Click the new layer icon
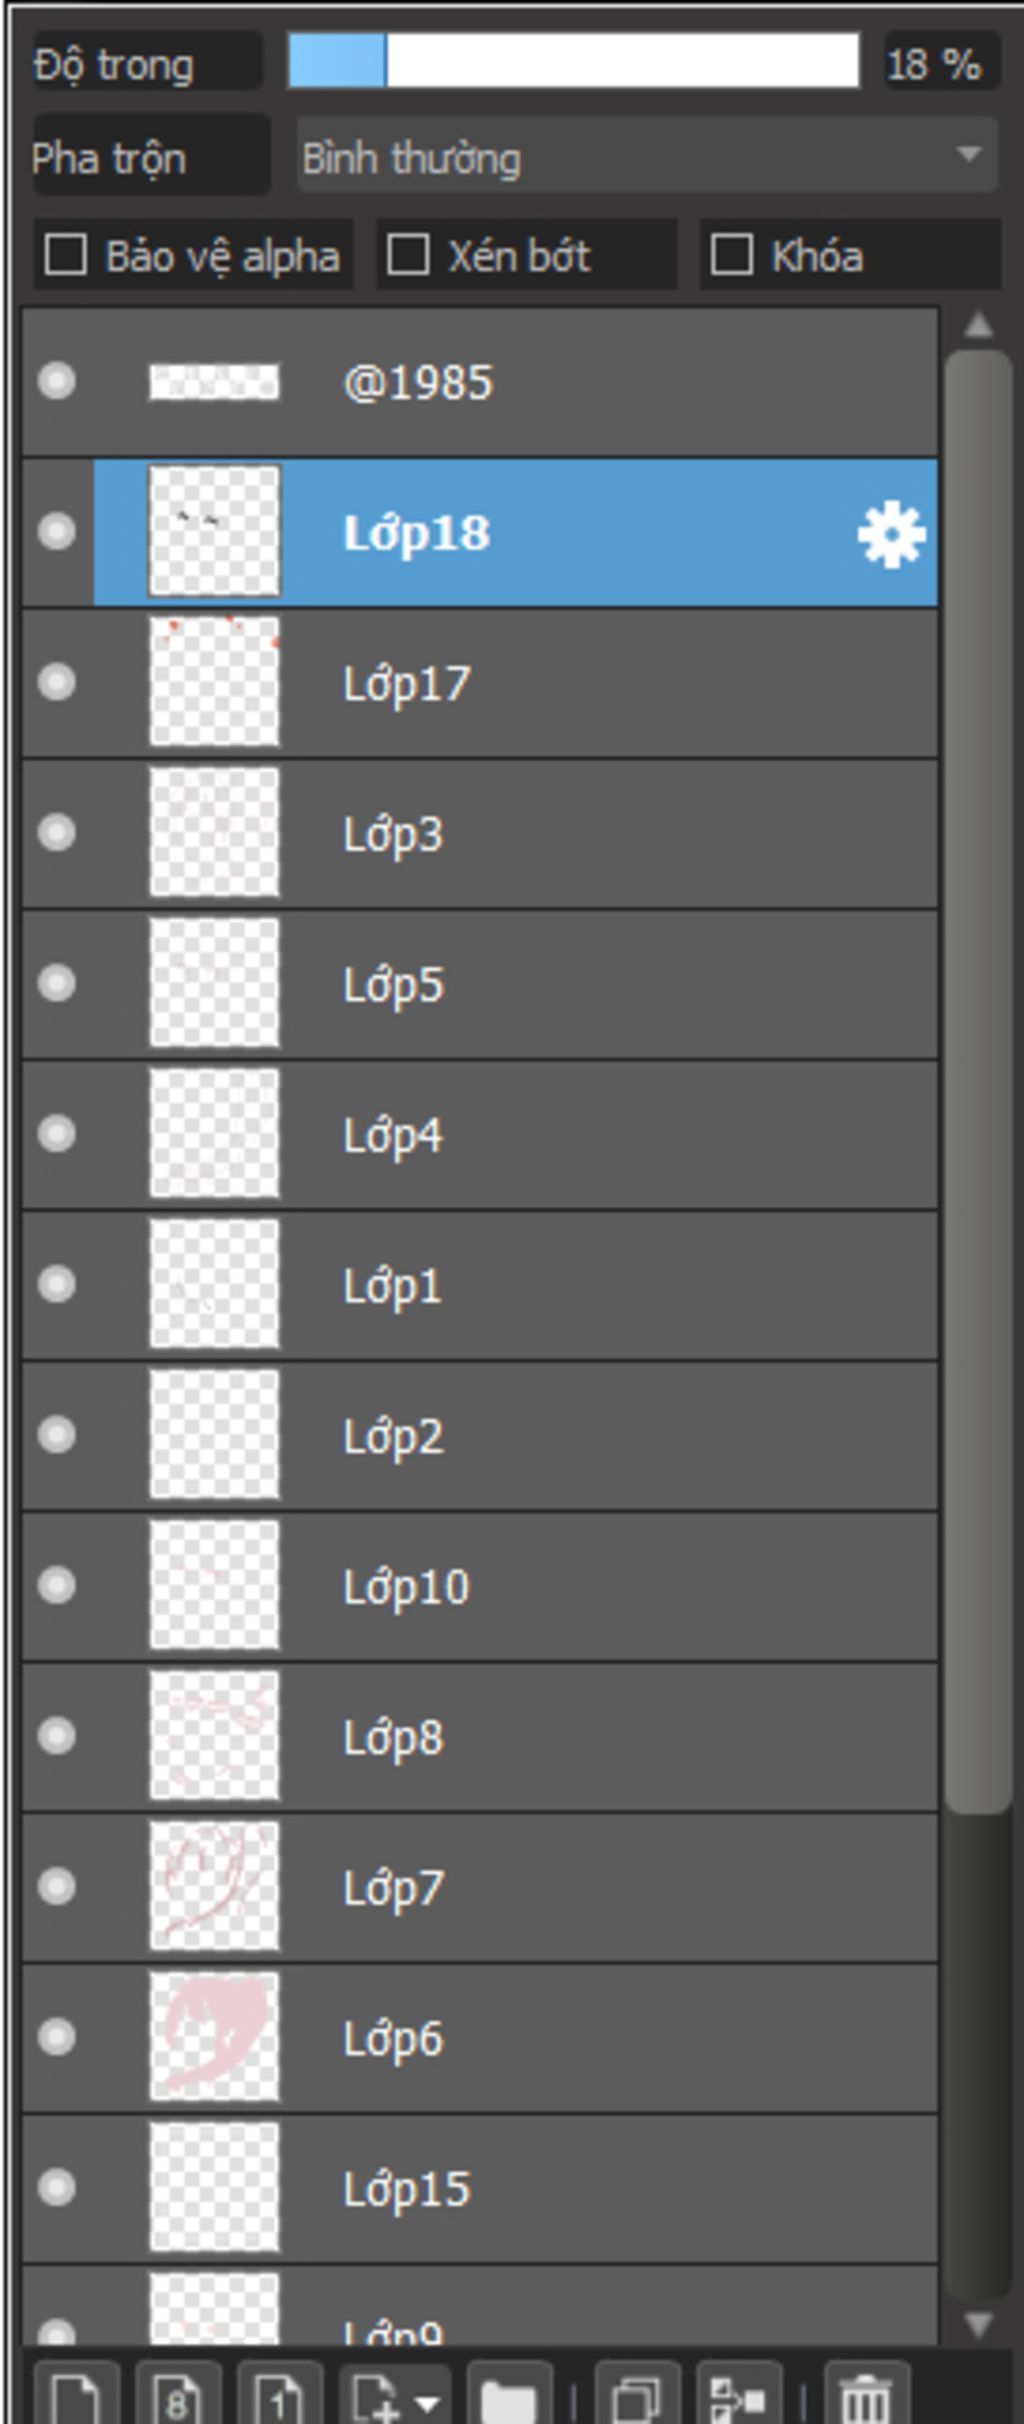Image resolution: width=1024 pixels, height=2424 pixels. tap(77, 2396)
